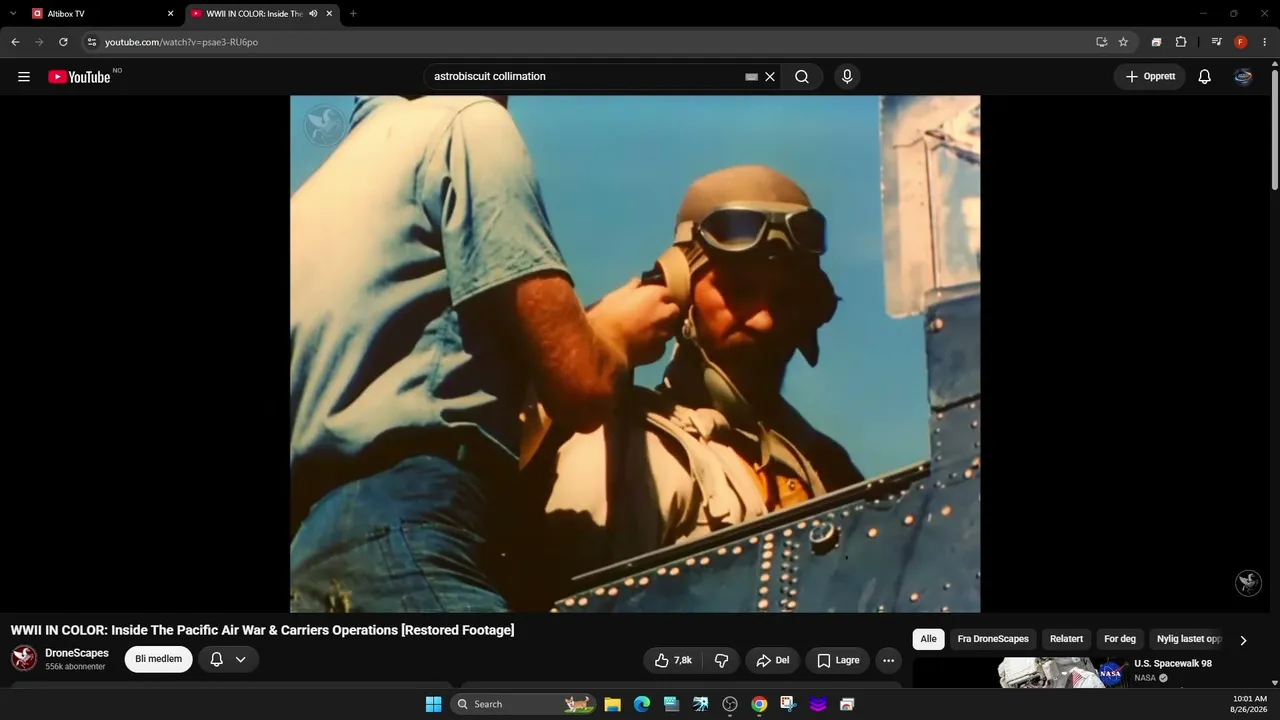Select the "For deg" filter chip

tap(1120, 639)
